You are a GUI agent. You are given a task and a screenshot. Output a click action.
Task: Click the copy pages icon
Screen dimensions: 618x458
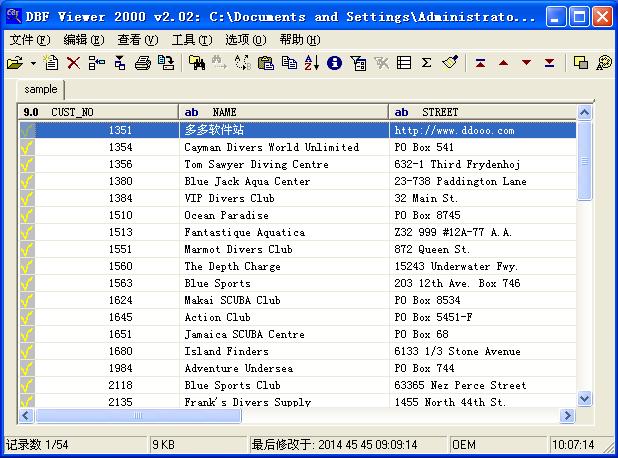[x=289, y=63]
